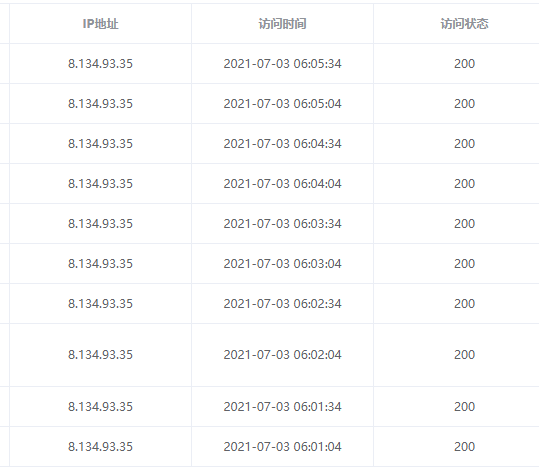This screenshot has height=468, width=539.
Task: Click the 访问状态 column header
Action: click(464, 24)
